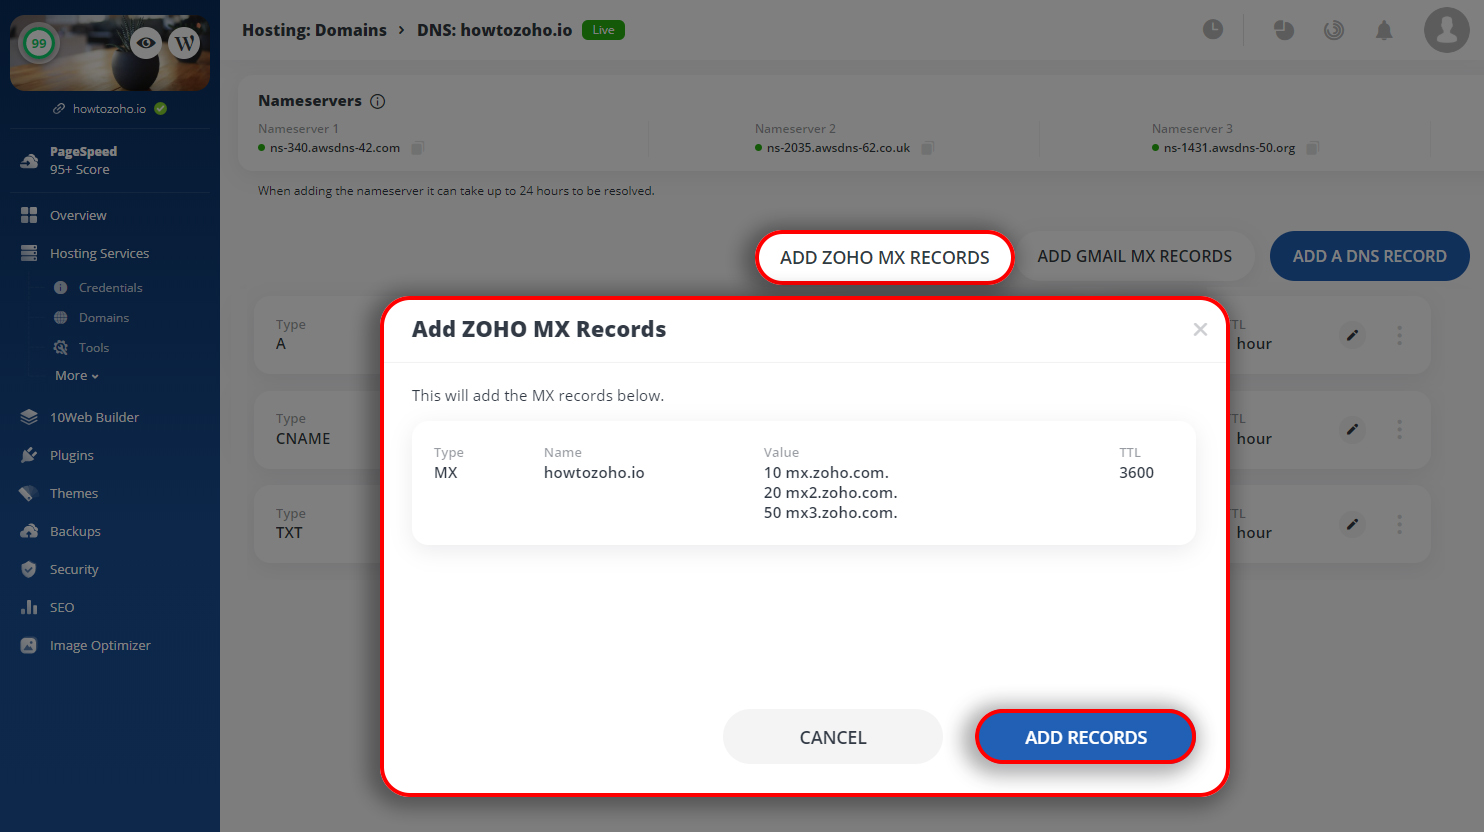Click the 99 PageSpeed score badge
The width and height of the screenshot is (1484, 832).
point(39,43)
